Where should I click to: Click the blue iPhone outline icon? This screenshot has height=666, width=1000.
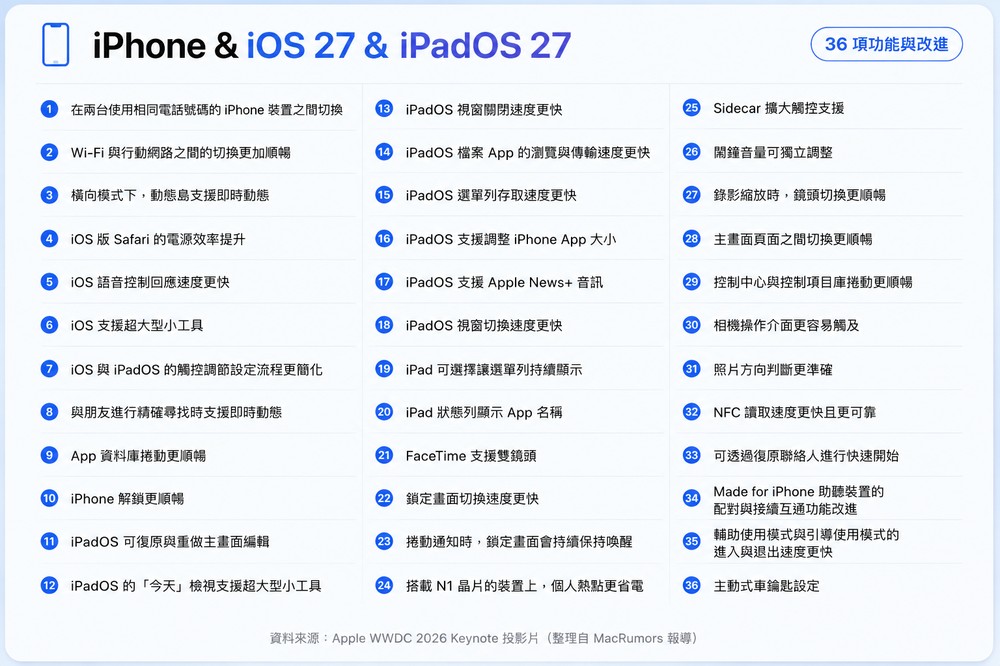[55, 45]
